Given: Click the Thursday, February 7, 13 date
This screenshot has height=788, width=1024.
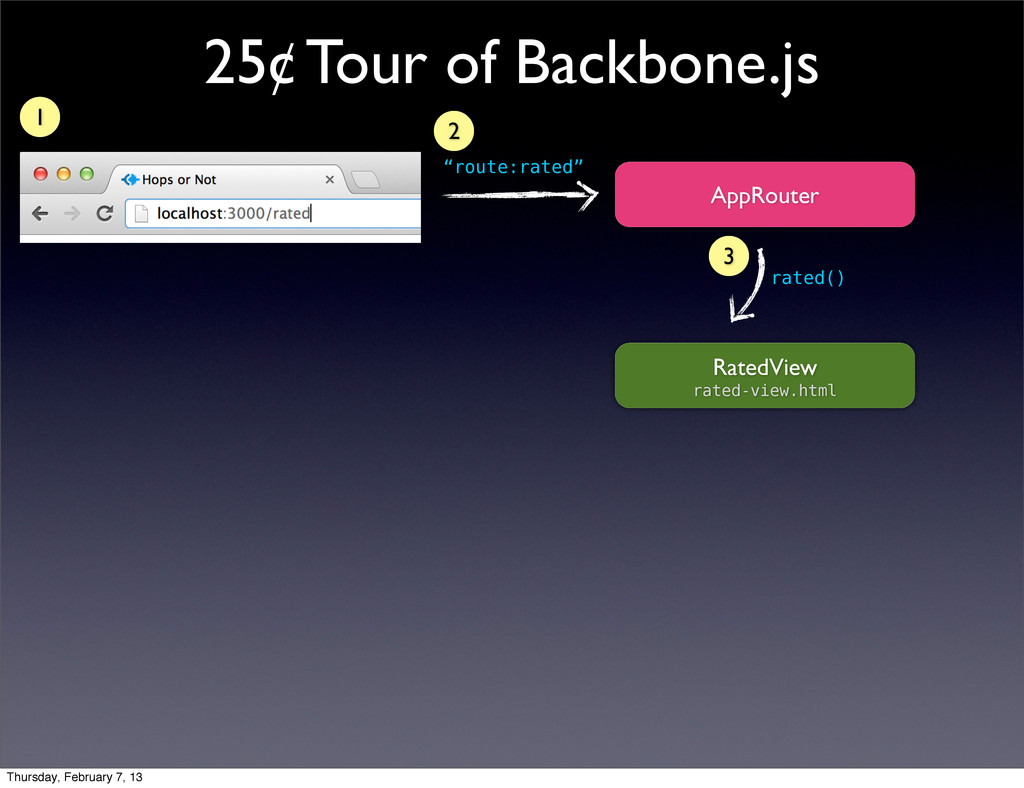Looking at the screenshot, I should [74, 777].
